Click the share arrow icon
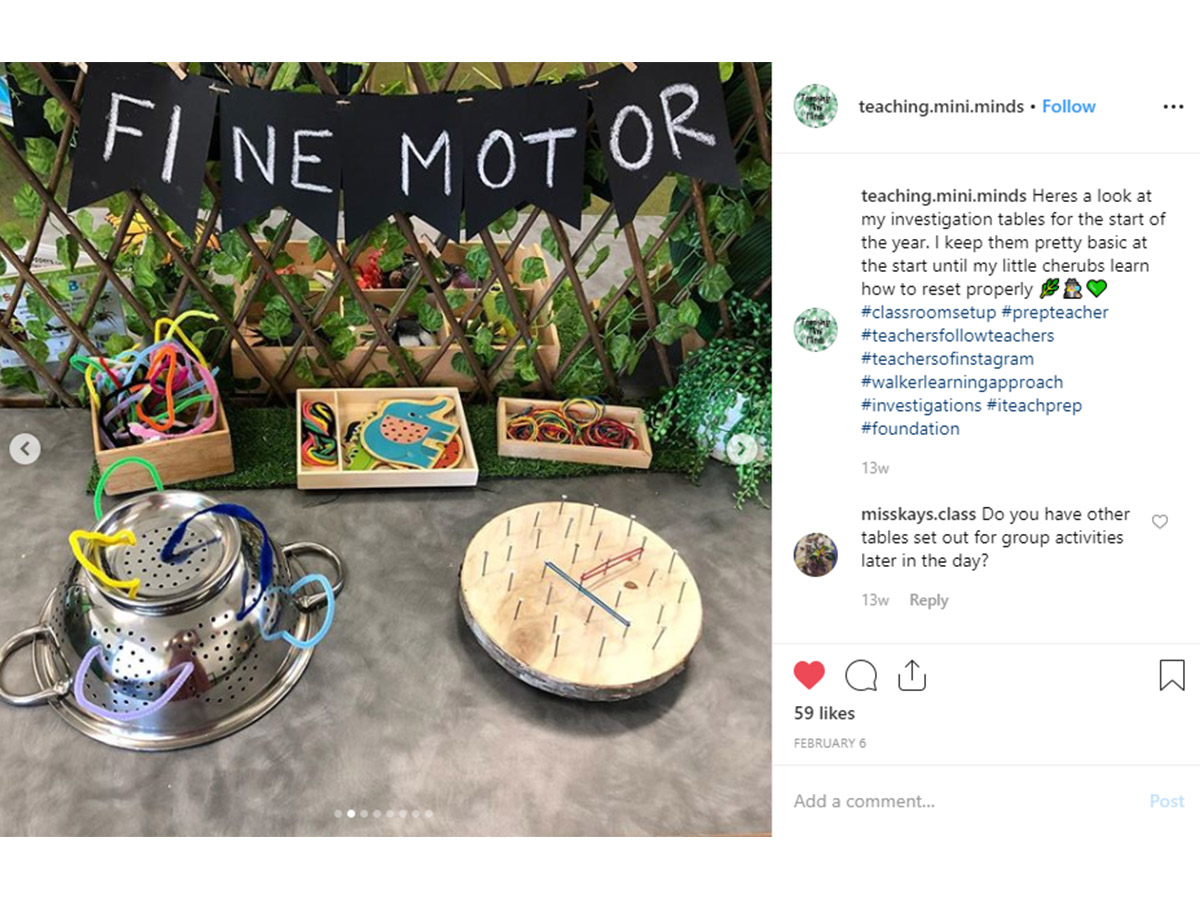The width and height of the screenshot is (1200, 900). click(911, 675)
